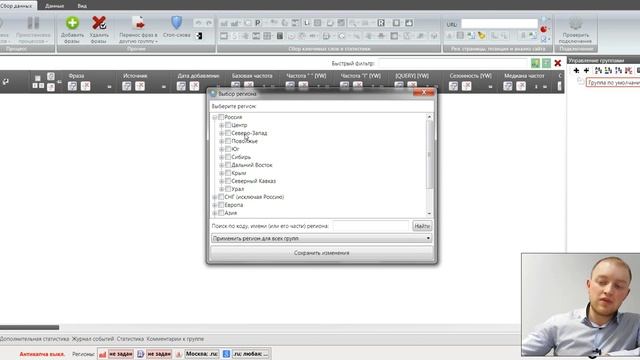Click the R icon in statistics toolbar
This screenshot has width=640, height=360.
381,23
